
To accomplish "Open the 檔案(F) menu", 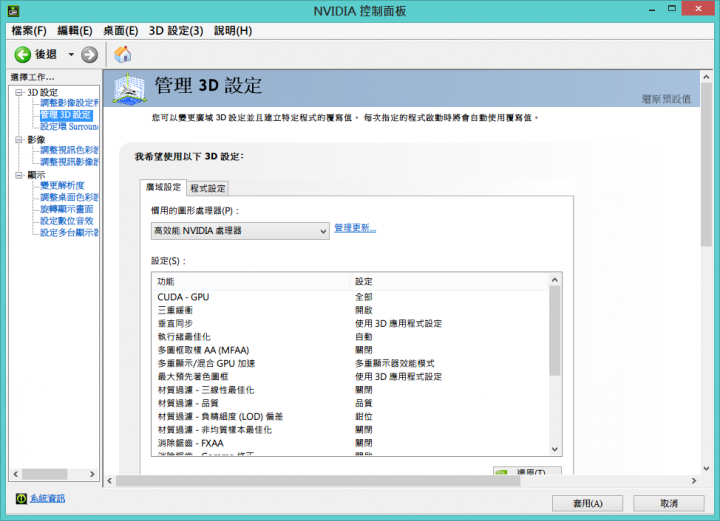I will click(29, 31).
